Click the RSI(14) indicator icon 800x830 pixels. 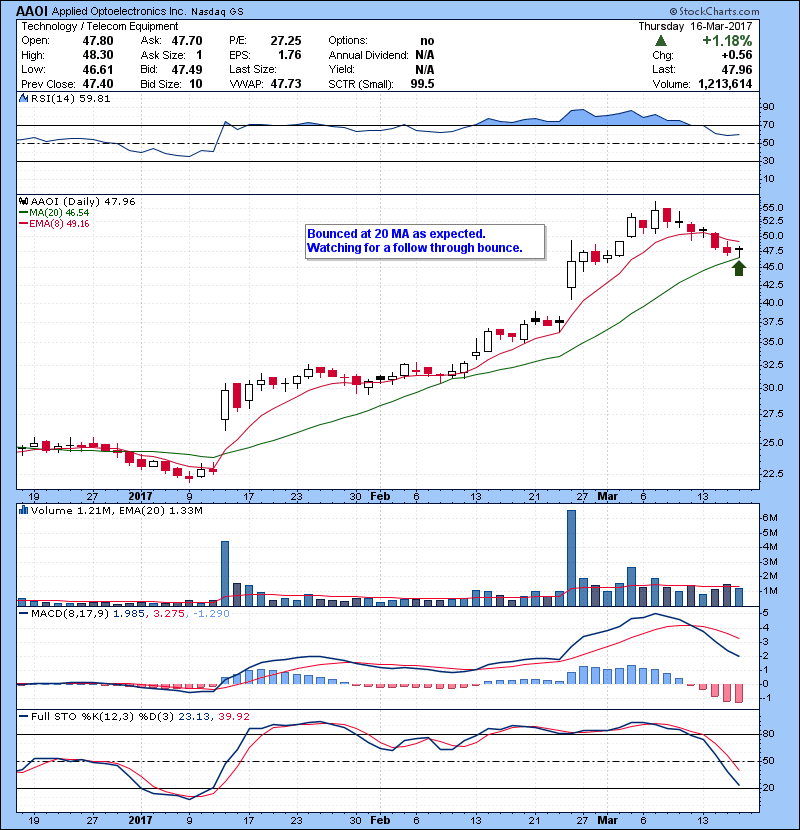point(23,98)
